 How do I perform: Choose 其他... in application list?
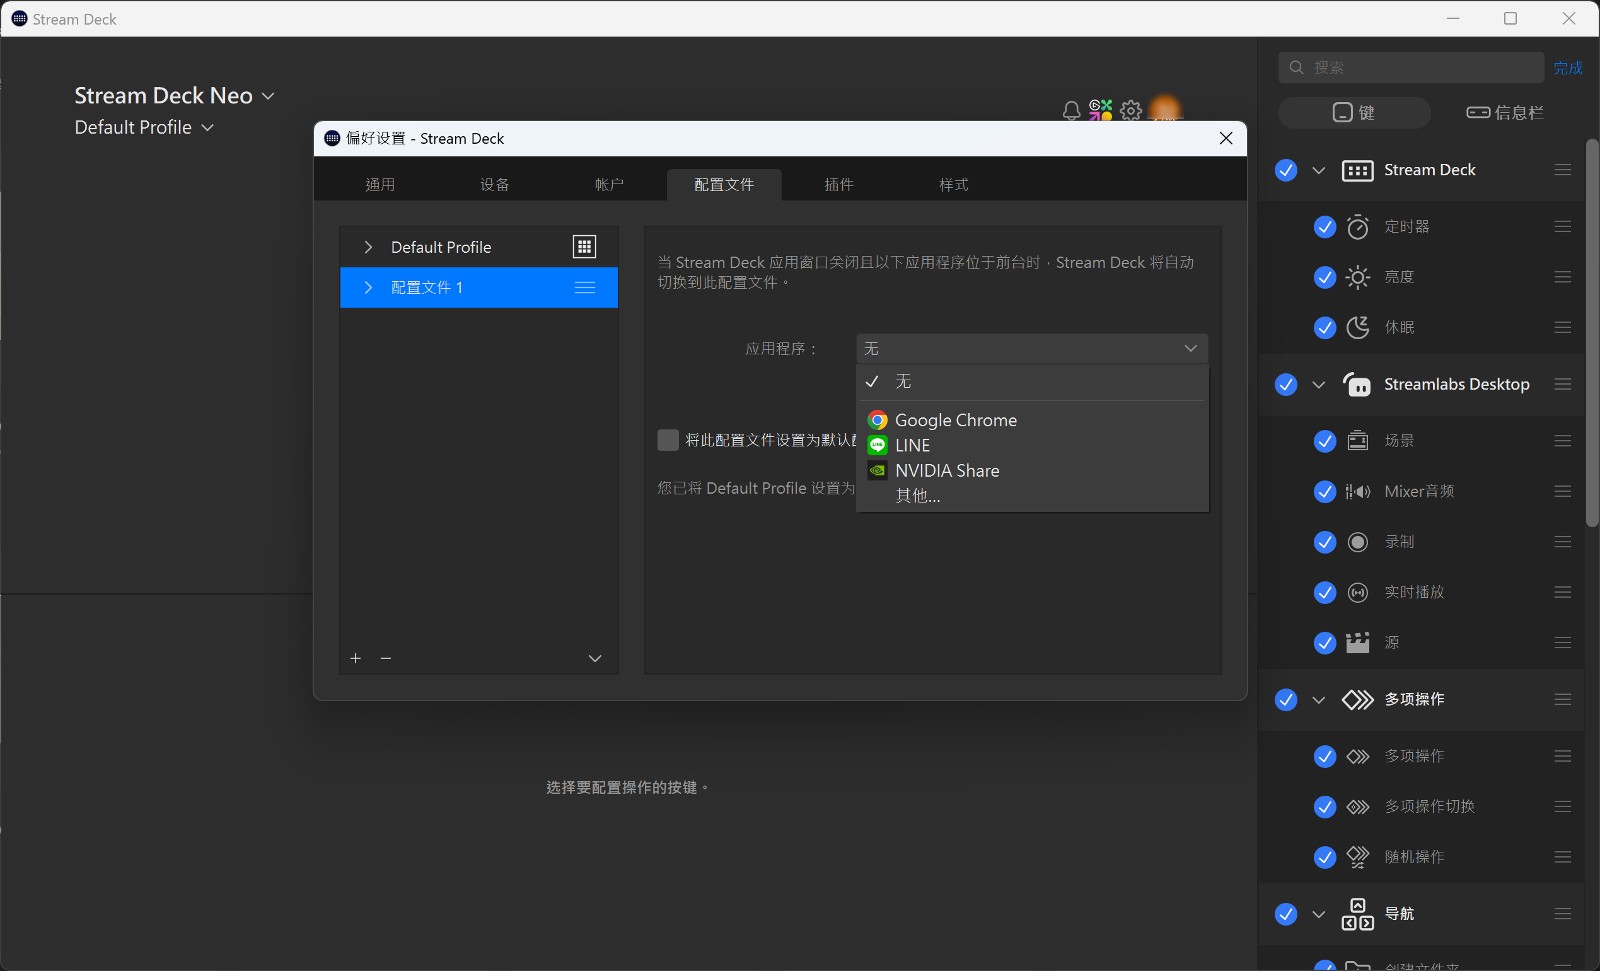(x=1033, y=496)
